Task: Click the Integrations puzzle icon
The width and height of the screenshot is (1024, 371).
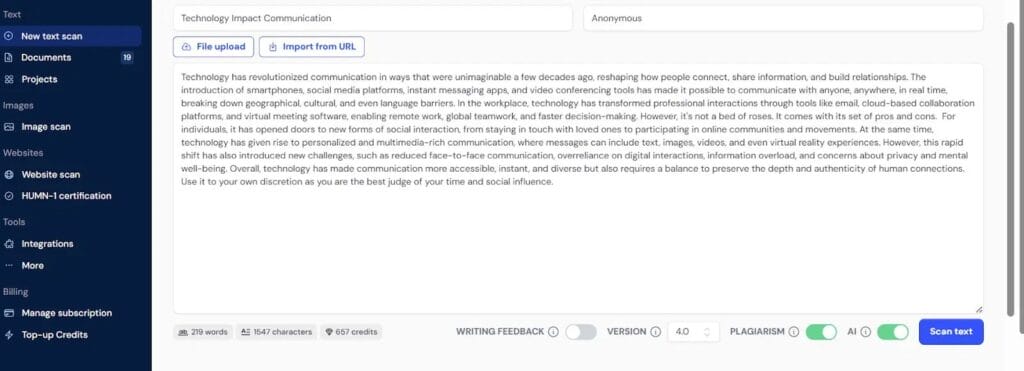Action: click(x=8, y=244)
